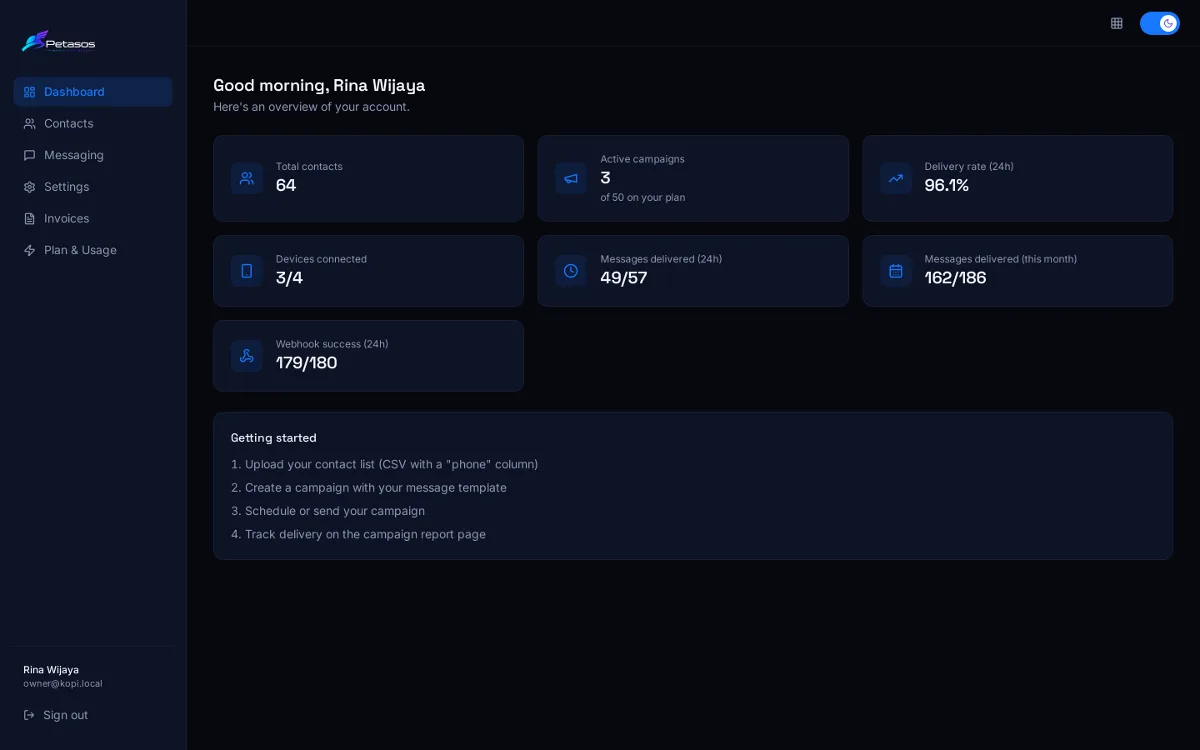Click the 'of 50 on your plan' text
The width and height of the screenshot is (1200, 750).
click(643, 198)
